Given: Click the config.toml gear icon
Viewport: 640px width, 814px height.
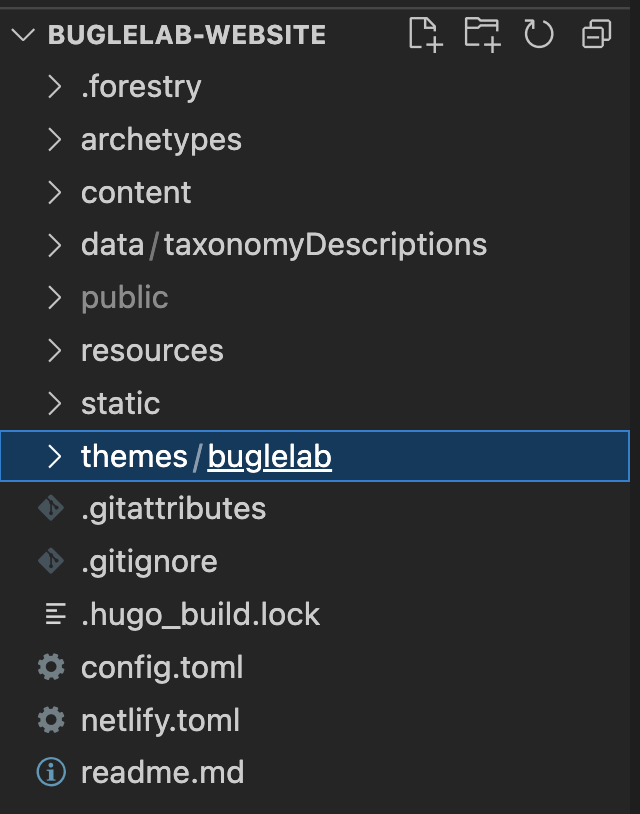Looking at the screenshot, I should [50, 667].
